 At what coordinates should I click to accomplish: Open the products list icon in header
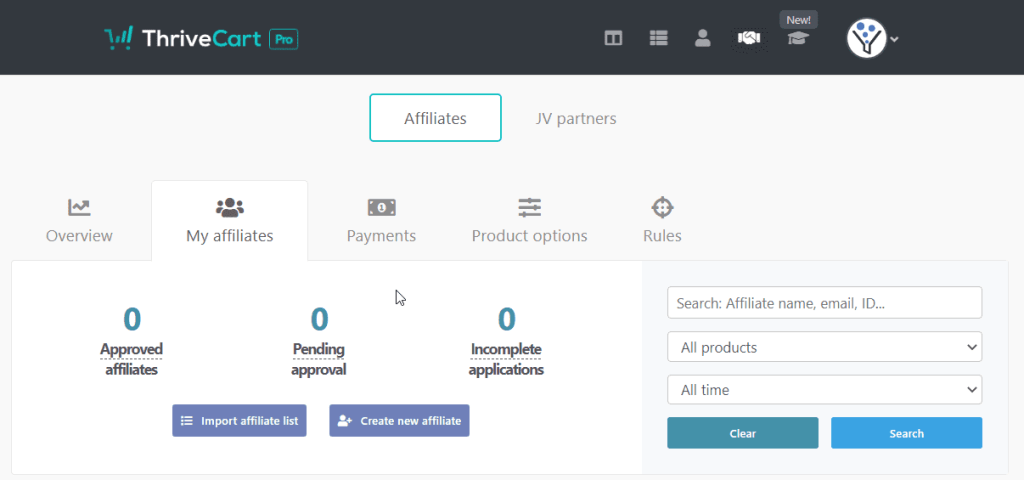(x=658, y=39)
